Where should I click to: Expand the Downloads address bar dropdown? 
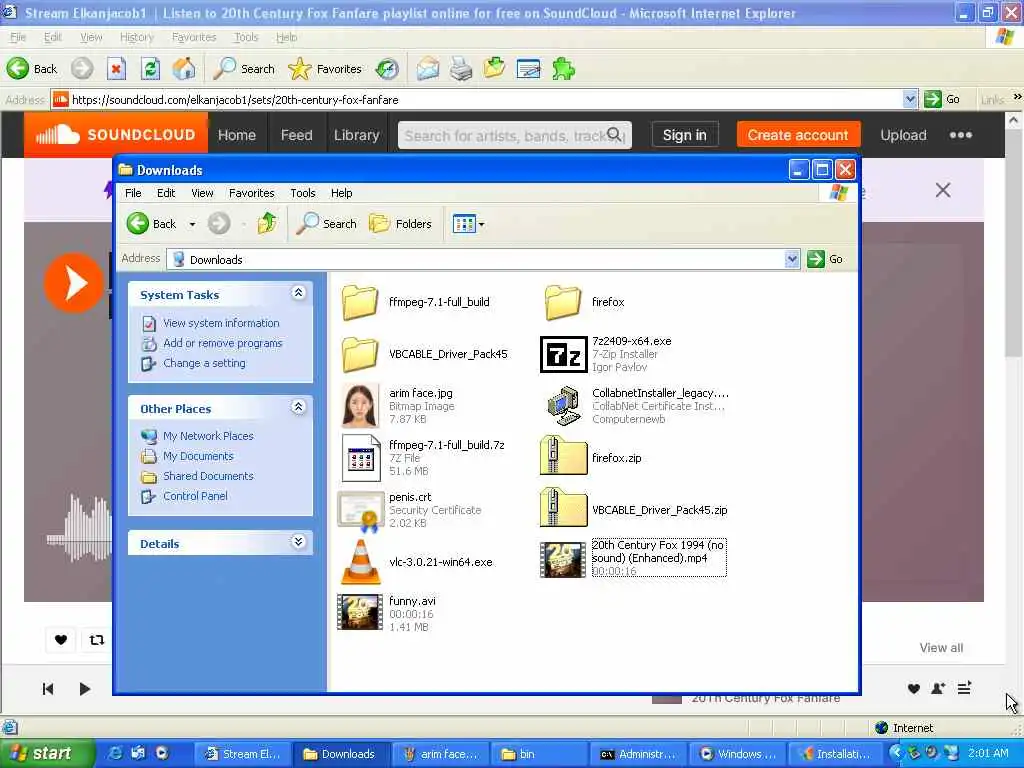[792, 259]
